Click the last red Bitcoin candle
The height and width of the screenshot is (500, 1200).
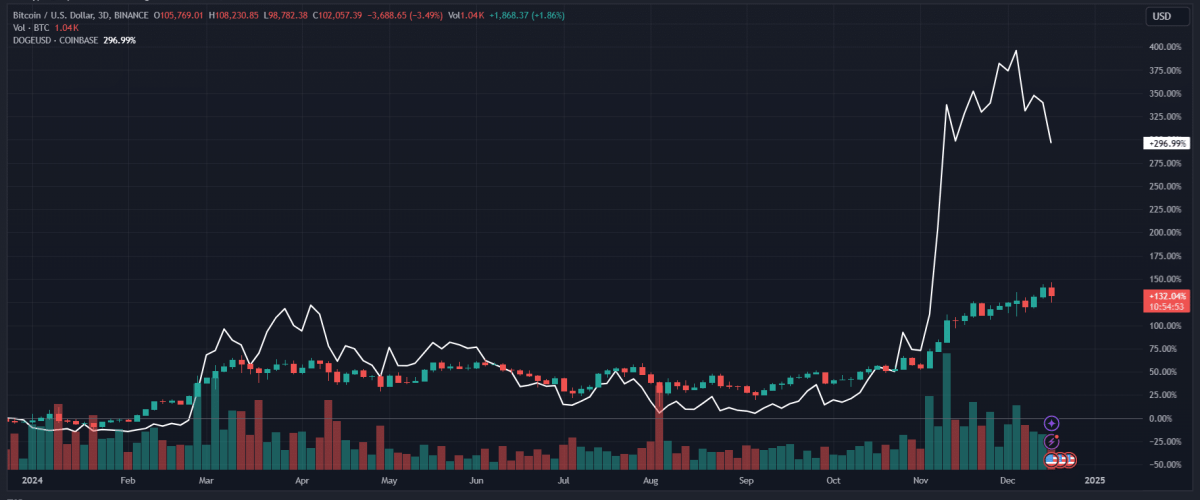[1051, 292]
